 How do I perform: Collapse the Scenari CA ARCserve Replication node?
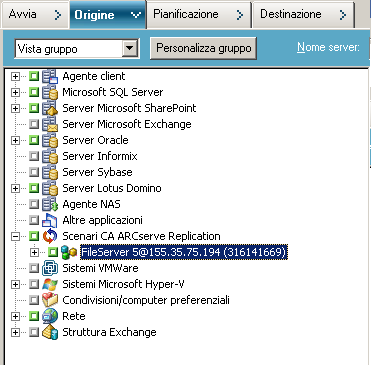tap(15, 236)
